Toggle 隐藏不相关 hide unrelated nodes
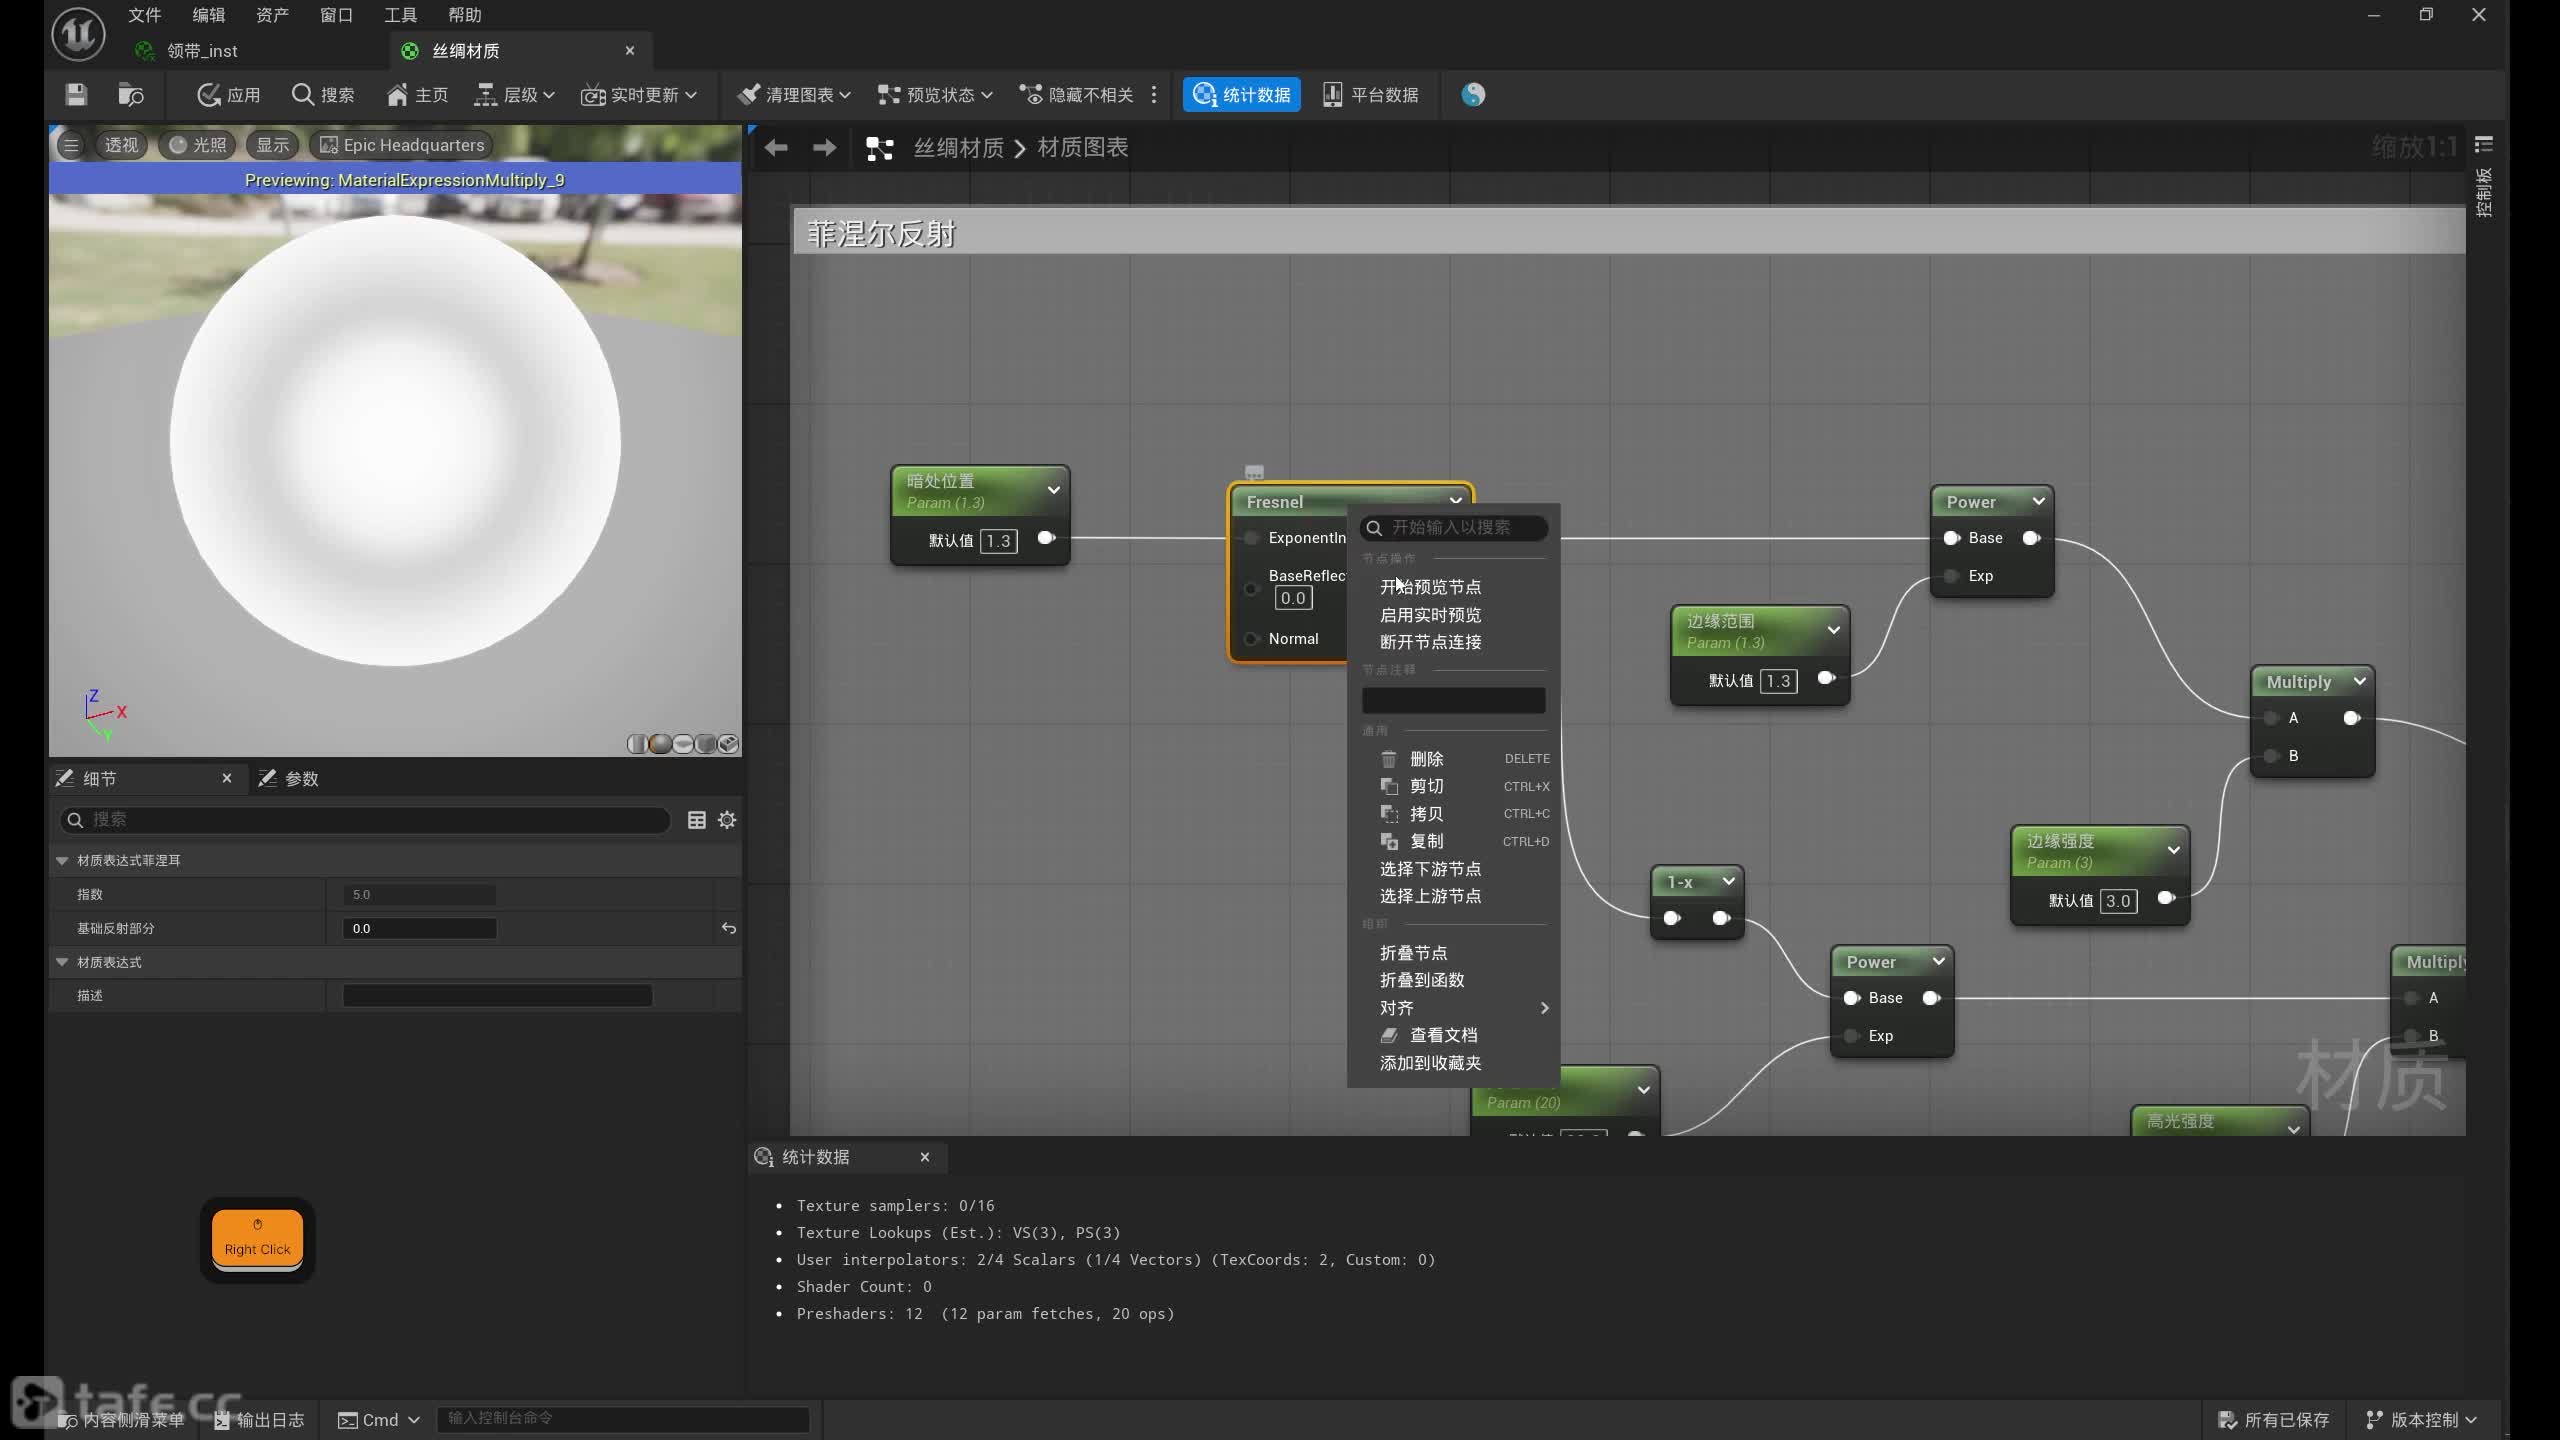This screenshot has height=1440, width=2560. pos(1076,95)
